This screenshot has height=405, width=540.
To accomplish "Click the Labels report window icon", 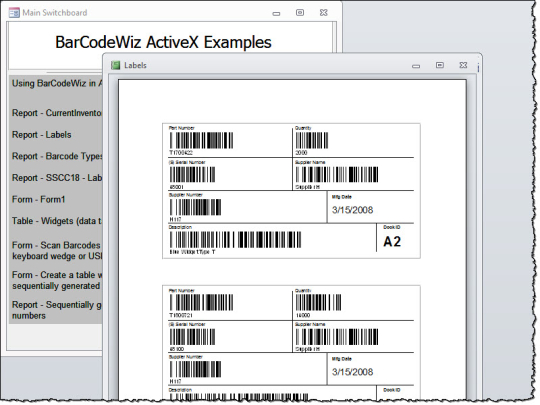I will coord(115,65).
